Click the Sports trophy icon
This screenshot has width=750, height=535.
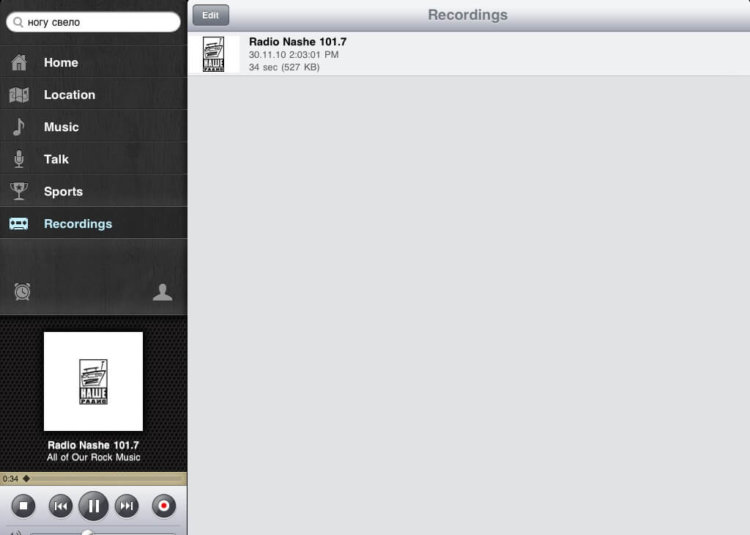click(x=19, y=191)
